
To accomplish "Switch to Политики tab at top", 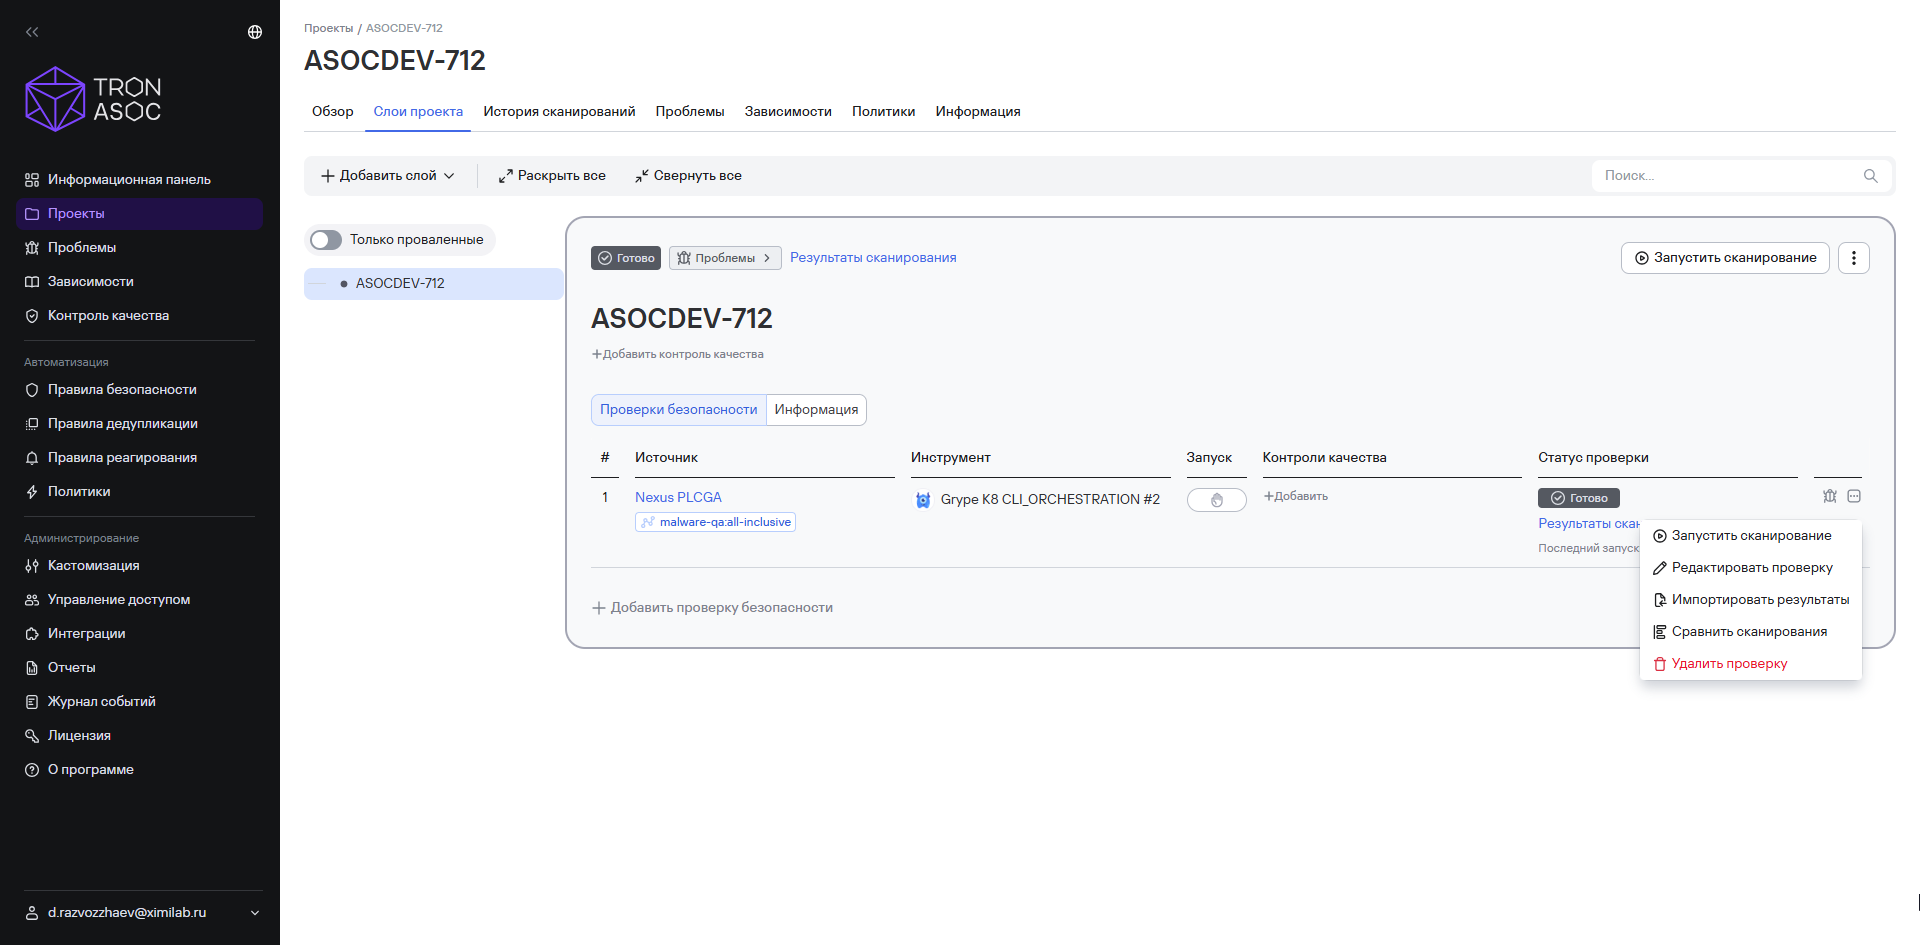I will [883, 111].
